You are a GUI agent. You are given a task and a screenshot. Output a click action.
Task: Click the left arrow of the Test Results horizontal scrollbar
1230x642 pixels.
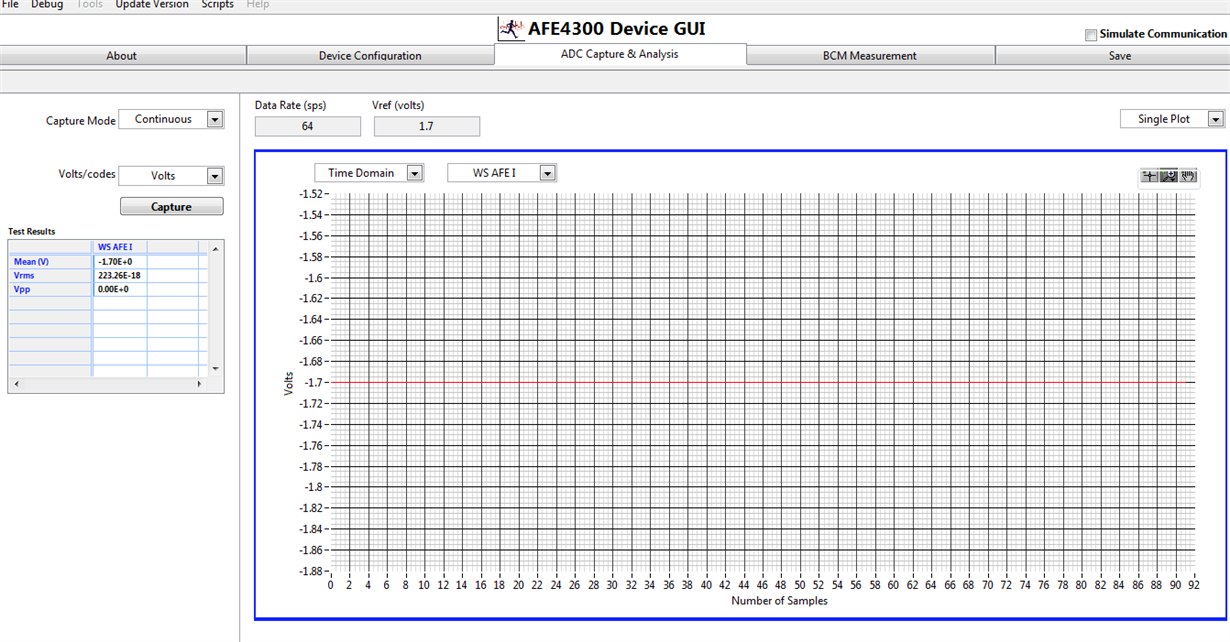(15, 384)
